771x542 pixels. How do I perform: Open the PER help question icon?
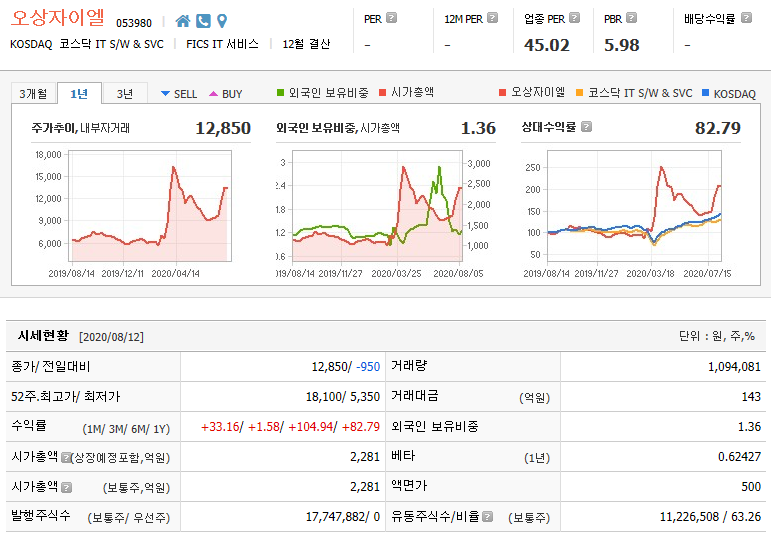coord(391,18)
